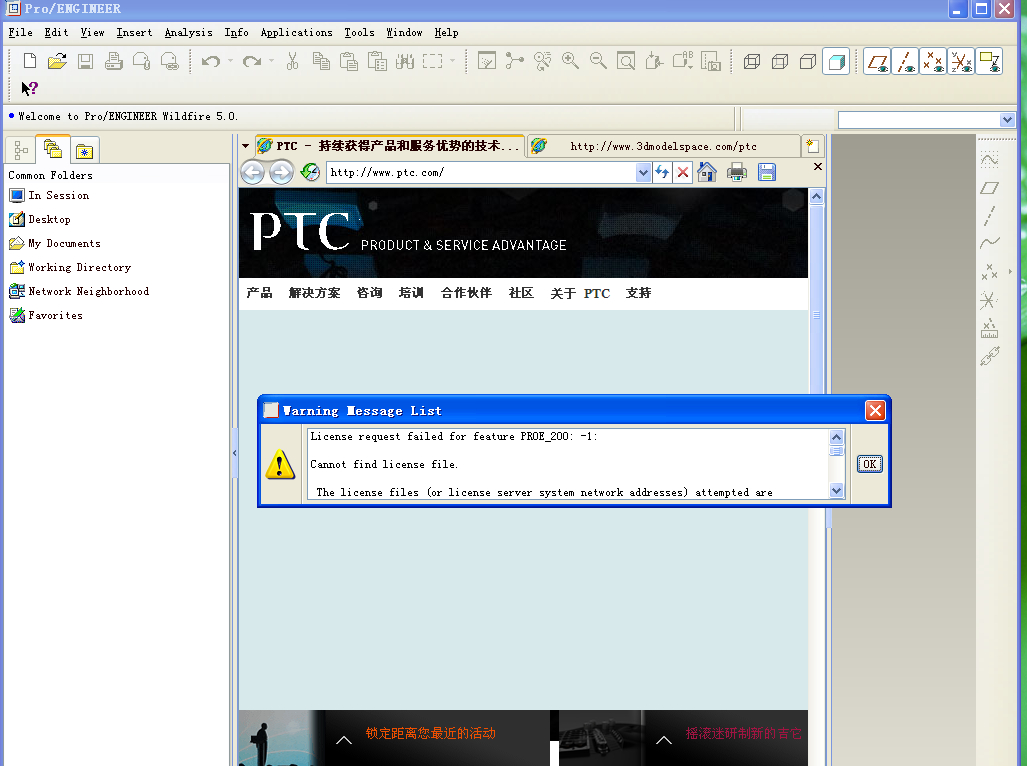Screen dimensions: 1027x766
Task: Select In Session folder
Action: click(49, 195)
